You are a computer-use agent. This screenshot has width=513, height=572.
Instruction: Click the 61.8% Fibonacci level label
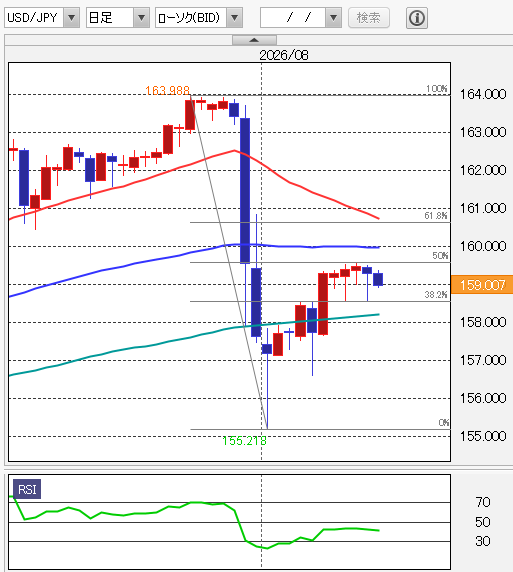click(x=436, y=216)
